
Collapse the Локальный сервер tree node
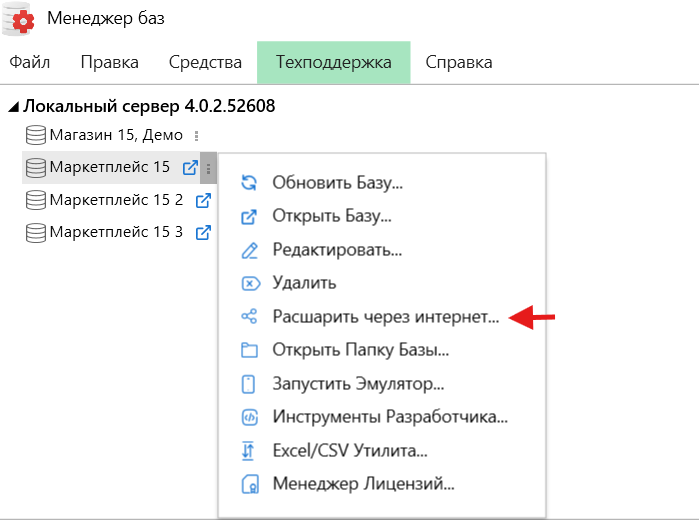click(14, 107)
